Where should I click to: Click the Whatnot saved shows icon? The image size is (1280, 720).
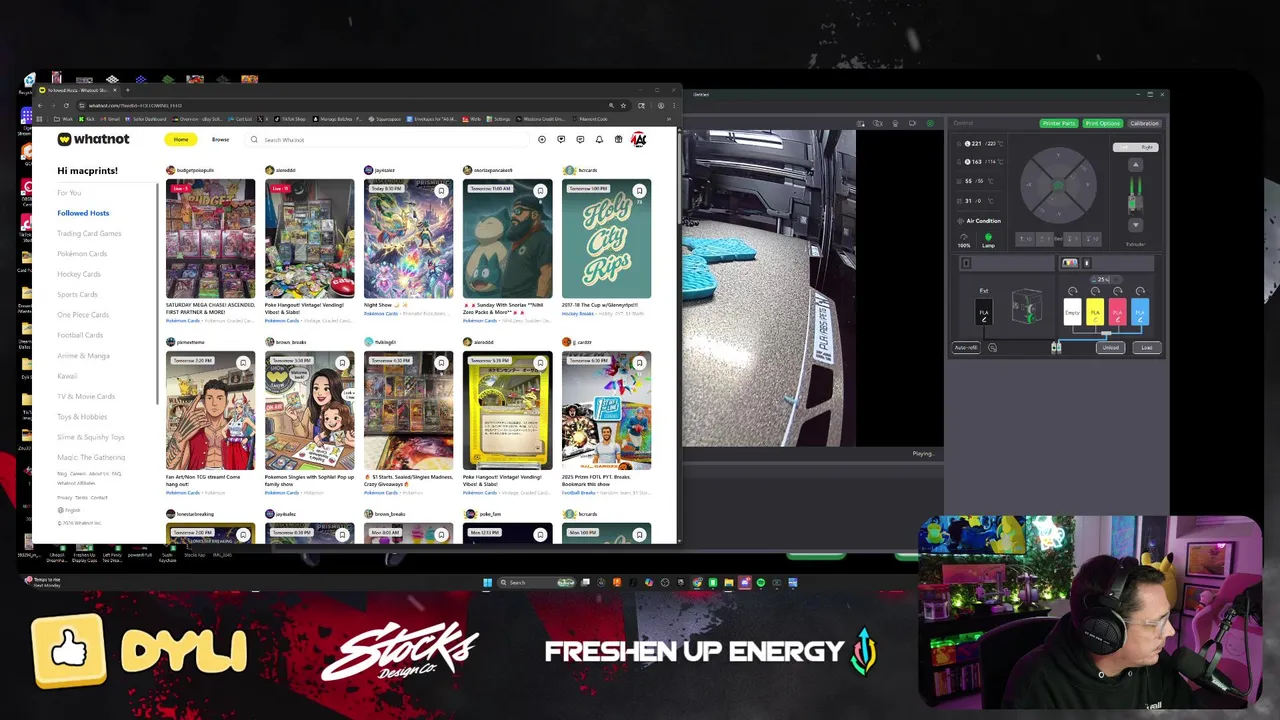click(x=561, y=140)
